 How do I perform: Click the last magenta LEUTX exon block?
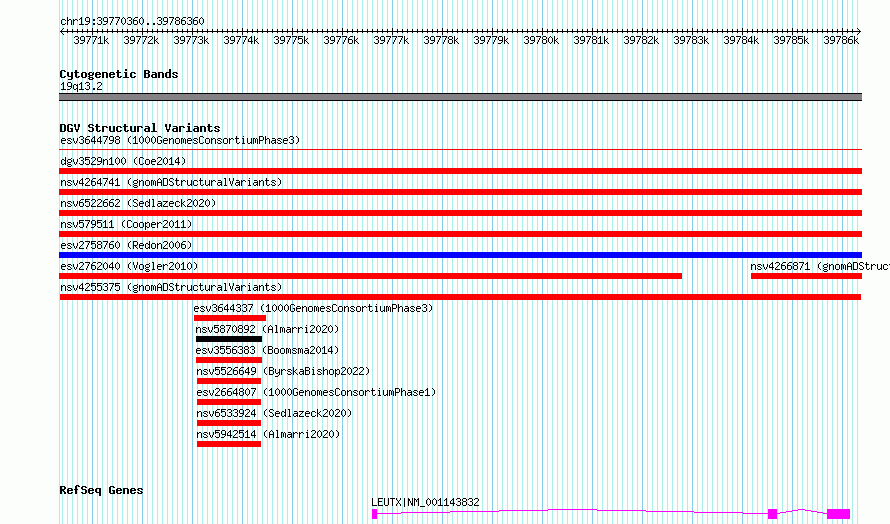point(838,514)
